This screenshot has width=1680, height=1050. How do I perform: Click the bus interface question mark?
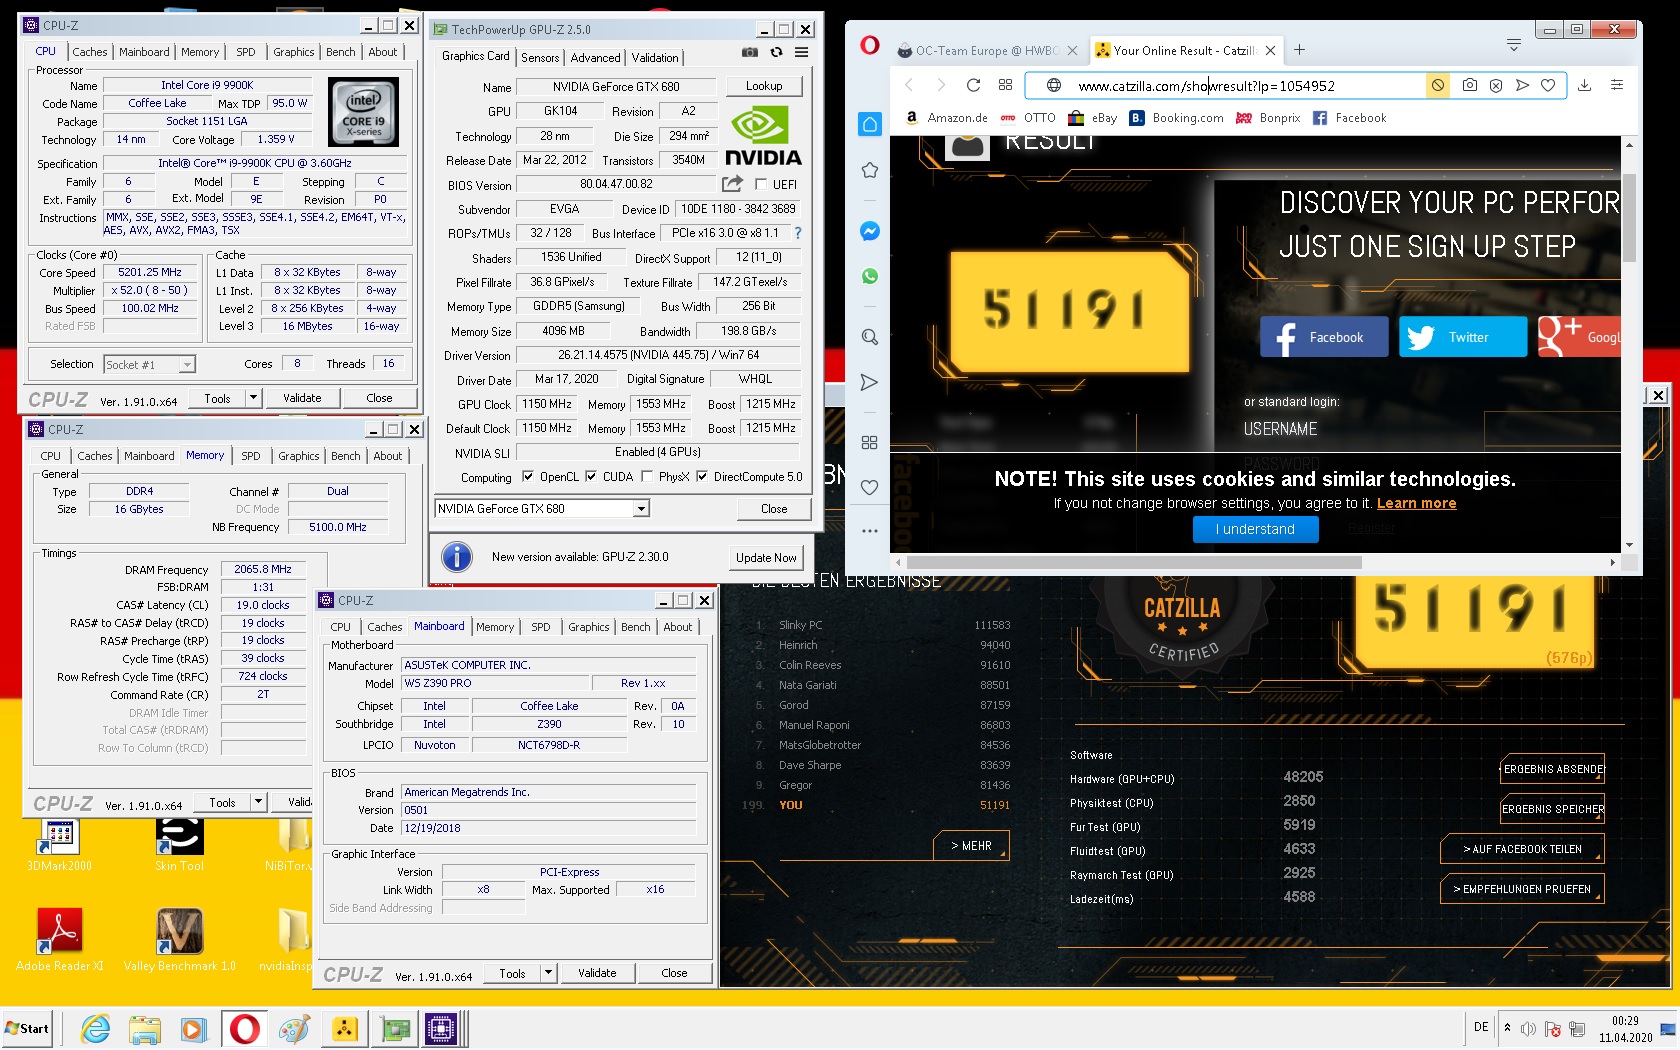coord(798,233)
